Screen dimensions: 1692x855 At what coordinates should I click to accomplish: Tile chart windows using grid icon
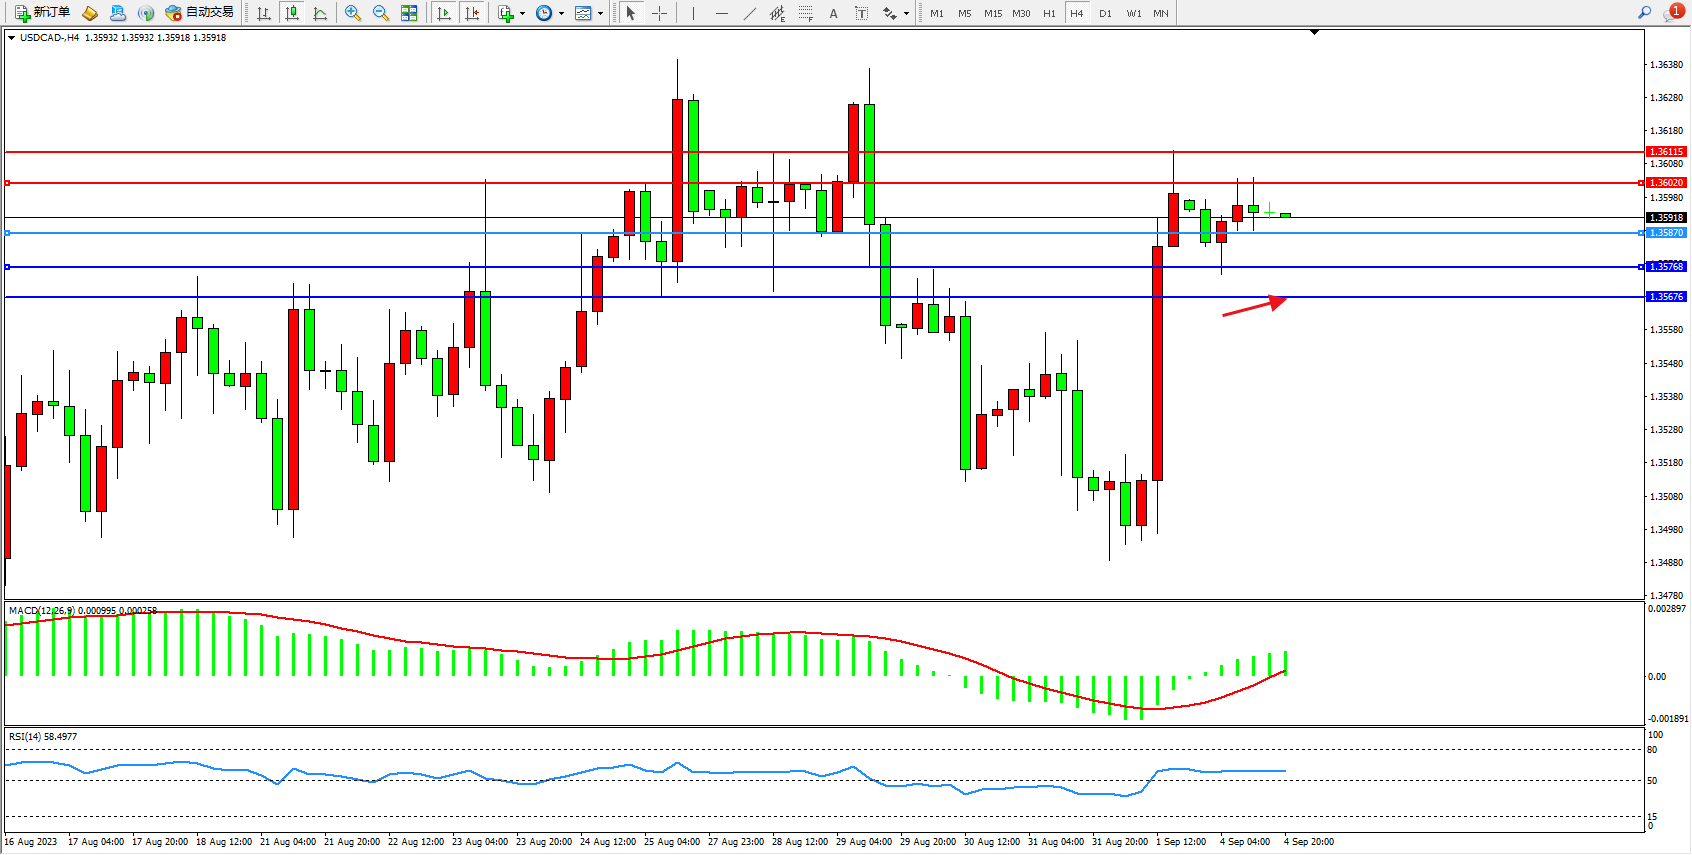pos(409,13)
